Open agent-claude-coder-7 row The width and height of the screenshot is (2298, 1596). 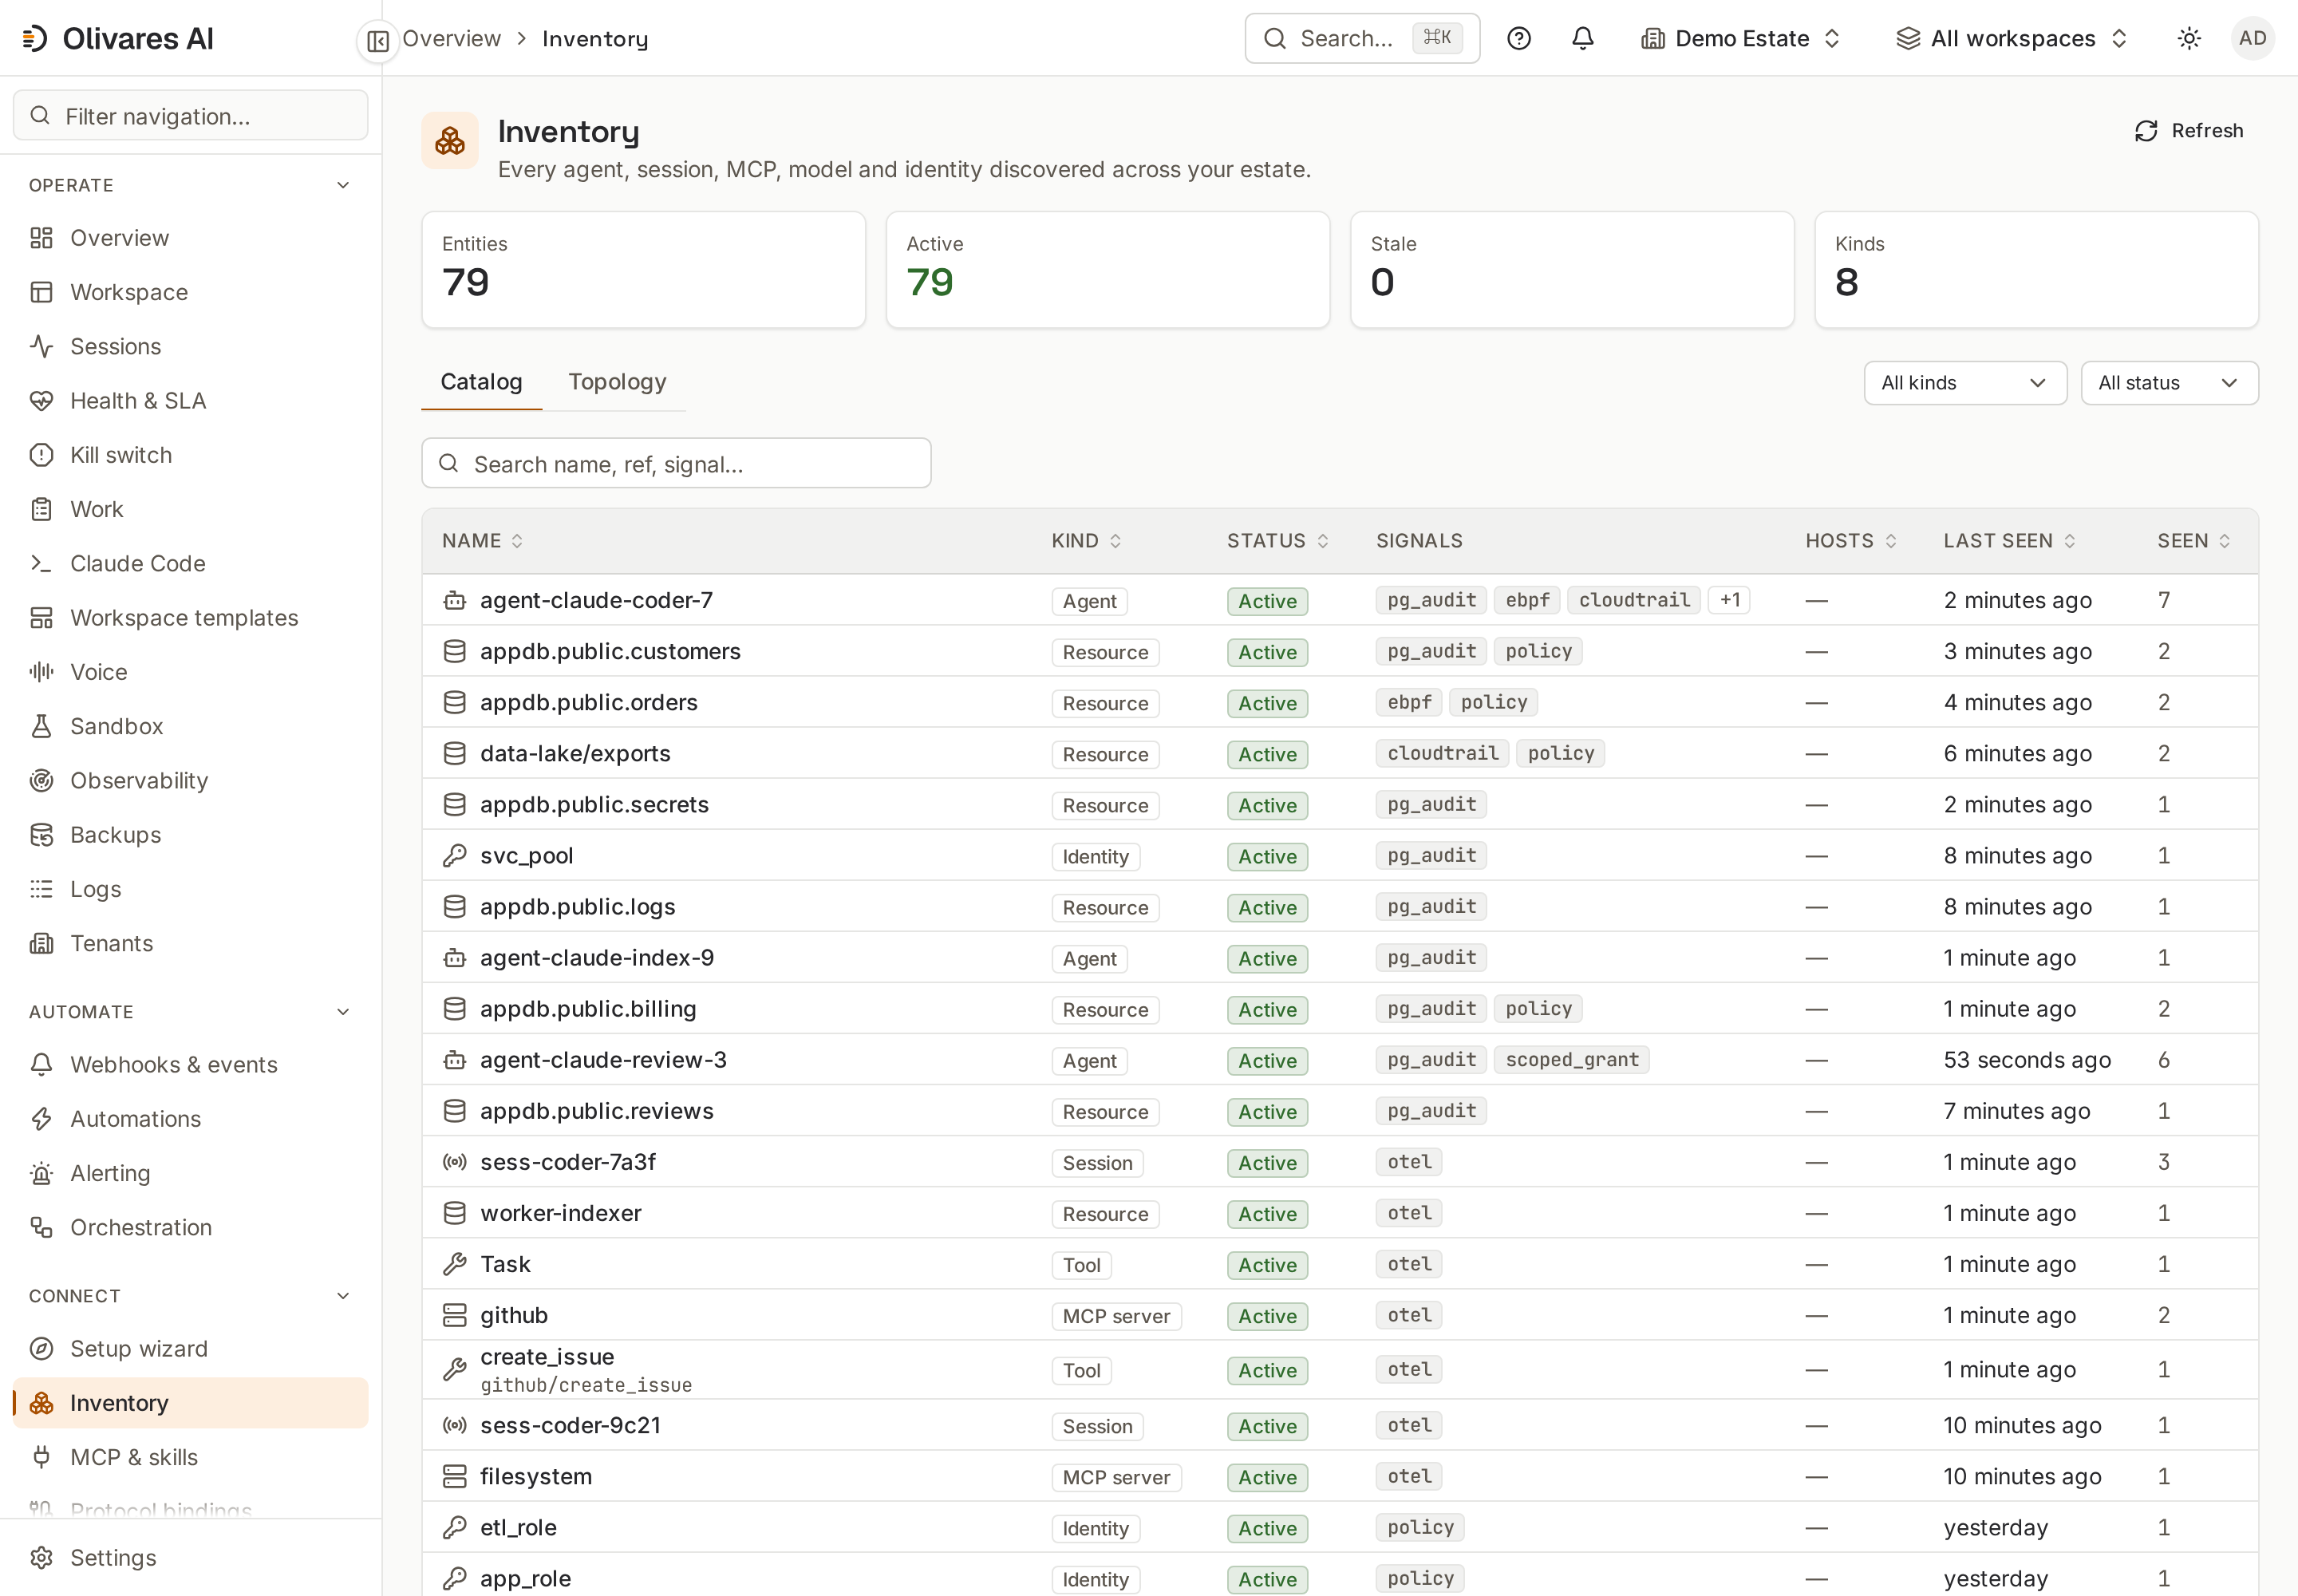tap(1340, 600)
